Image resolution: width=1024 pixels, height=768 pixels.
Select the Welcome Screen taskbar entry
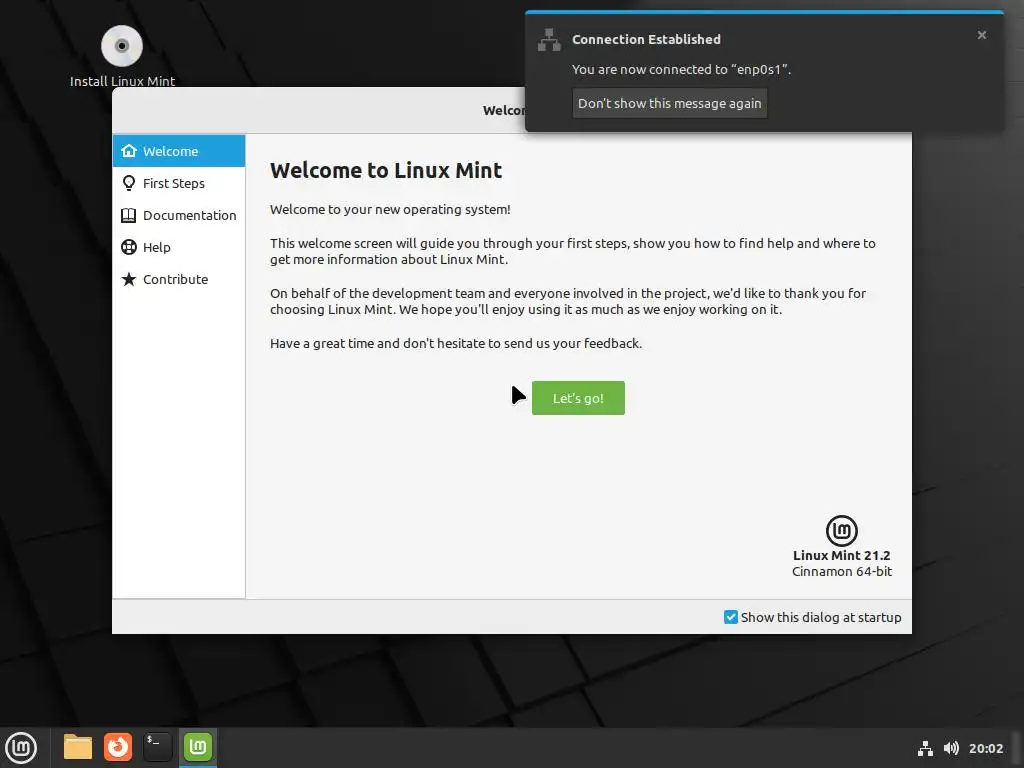[x=198, y=747]
